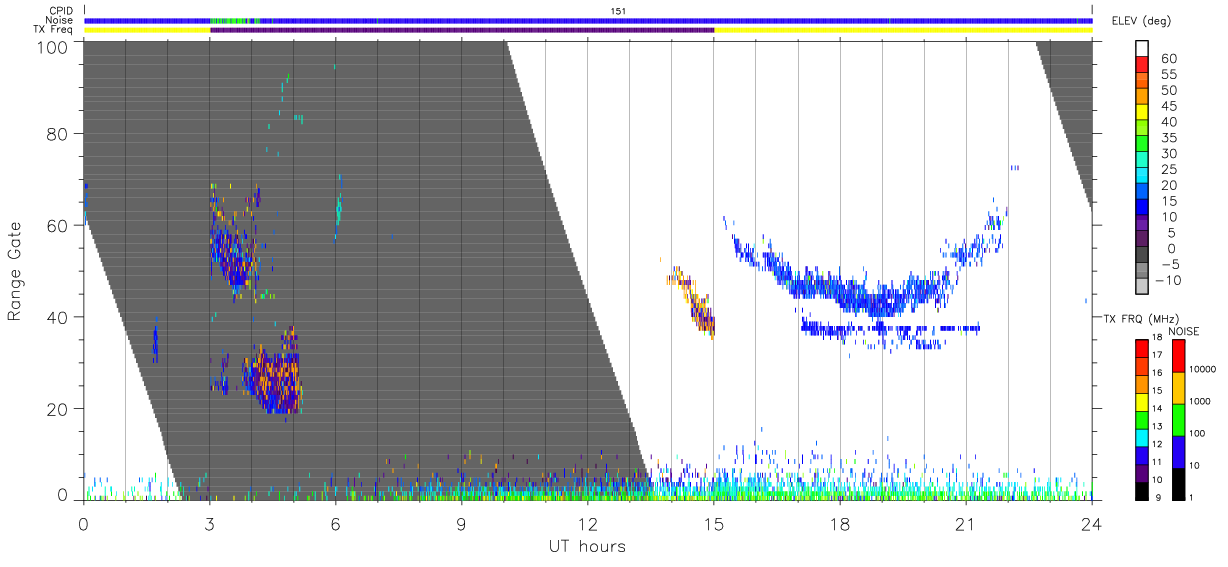Click the green patch in the Noise bar
This screenshot has height=567, width=1228.
(x=235, y=20)
